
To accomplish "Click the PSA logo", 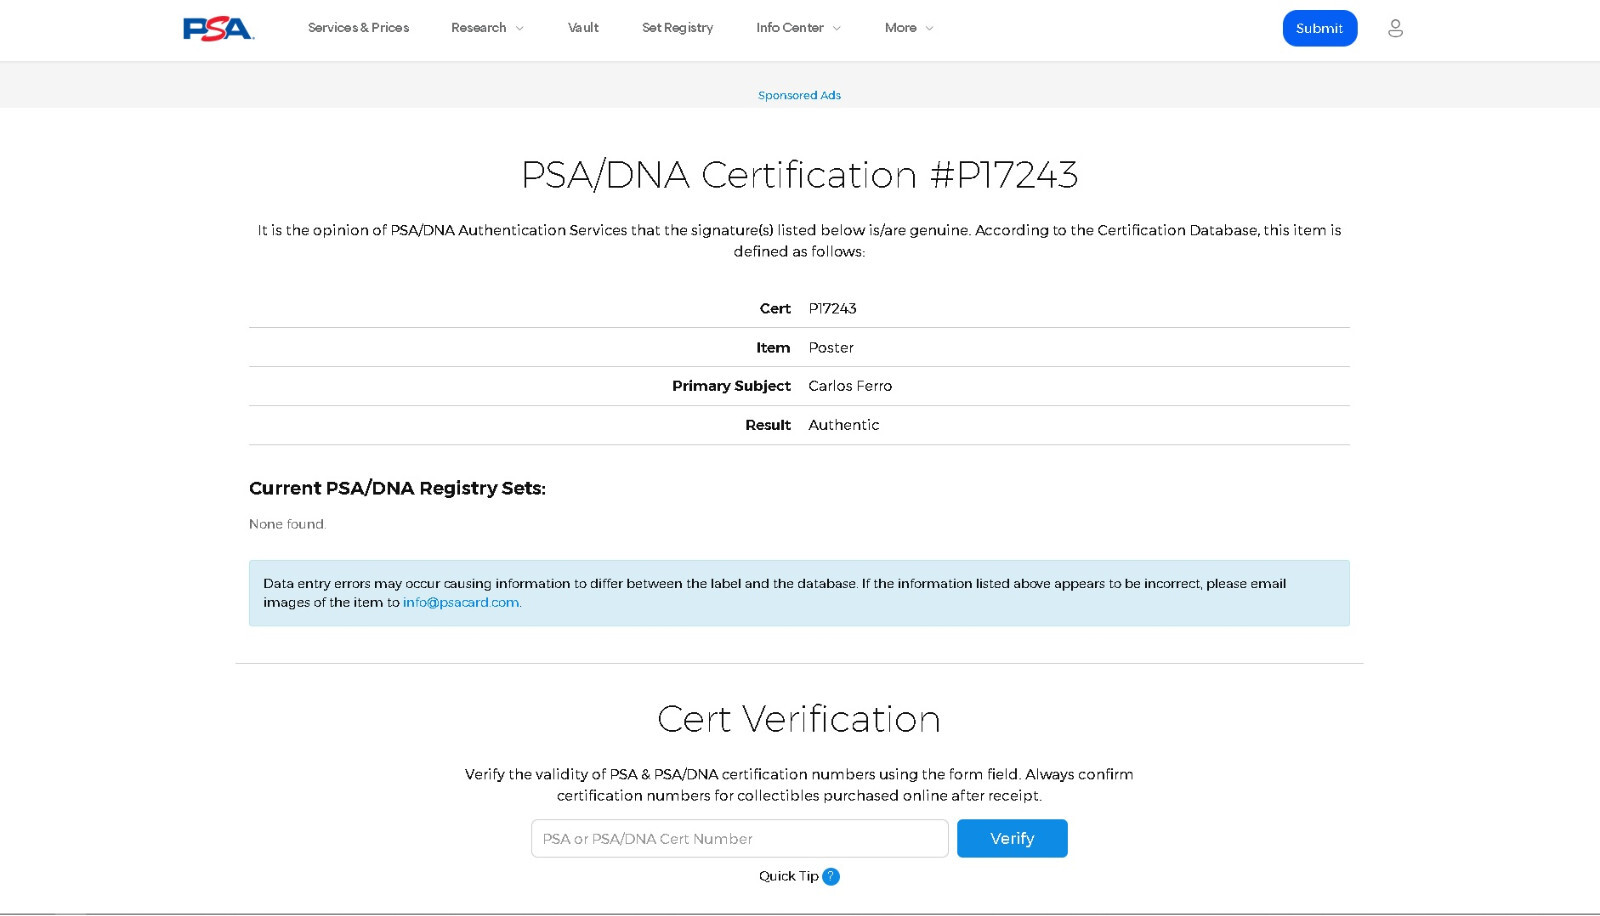I will 218,28.
